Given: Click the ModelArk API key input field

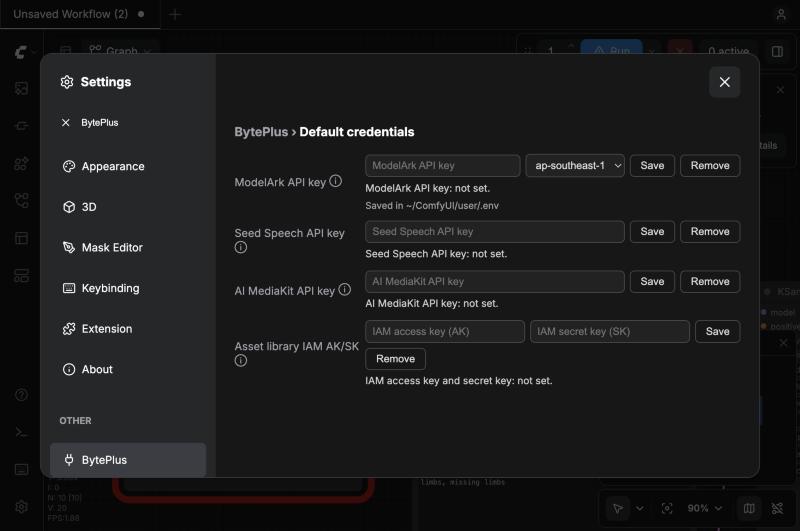Looking at the screenshot, I should pos(442,166).
